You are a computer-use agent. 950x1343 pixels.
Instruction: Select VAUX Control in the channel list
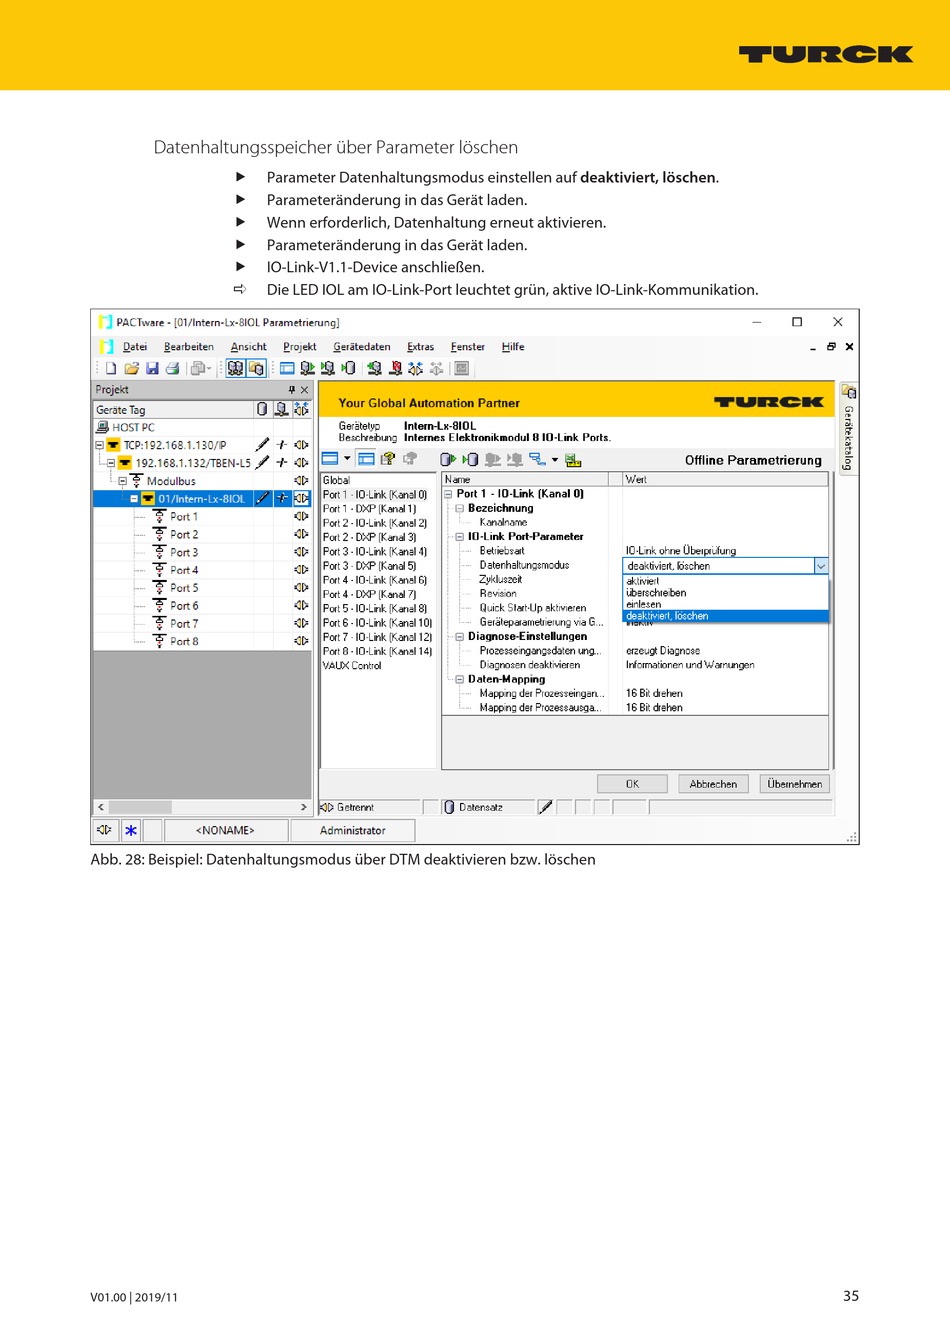pos(352,665)
